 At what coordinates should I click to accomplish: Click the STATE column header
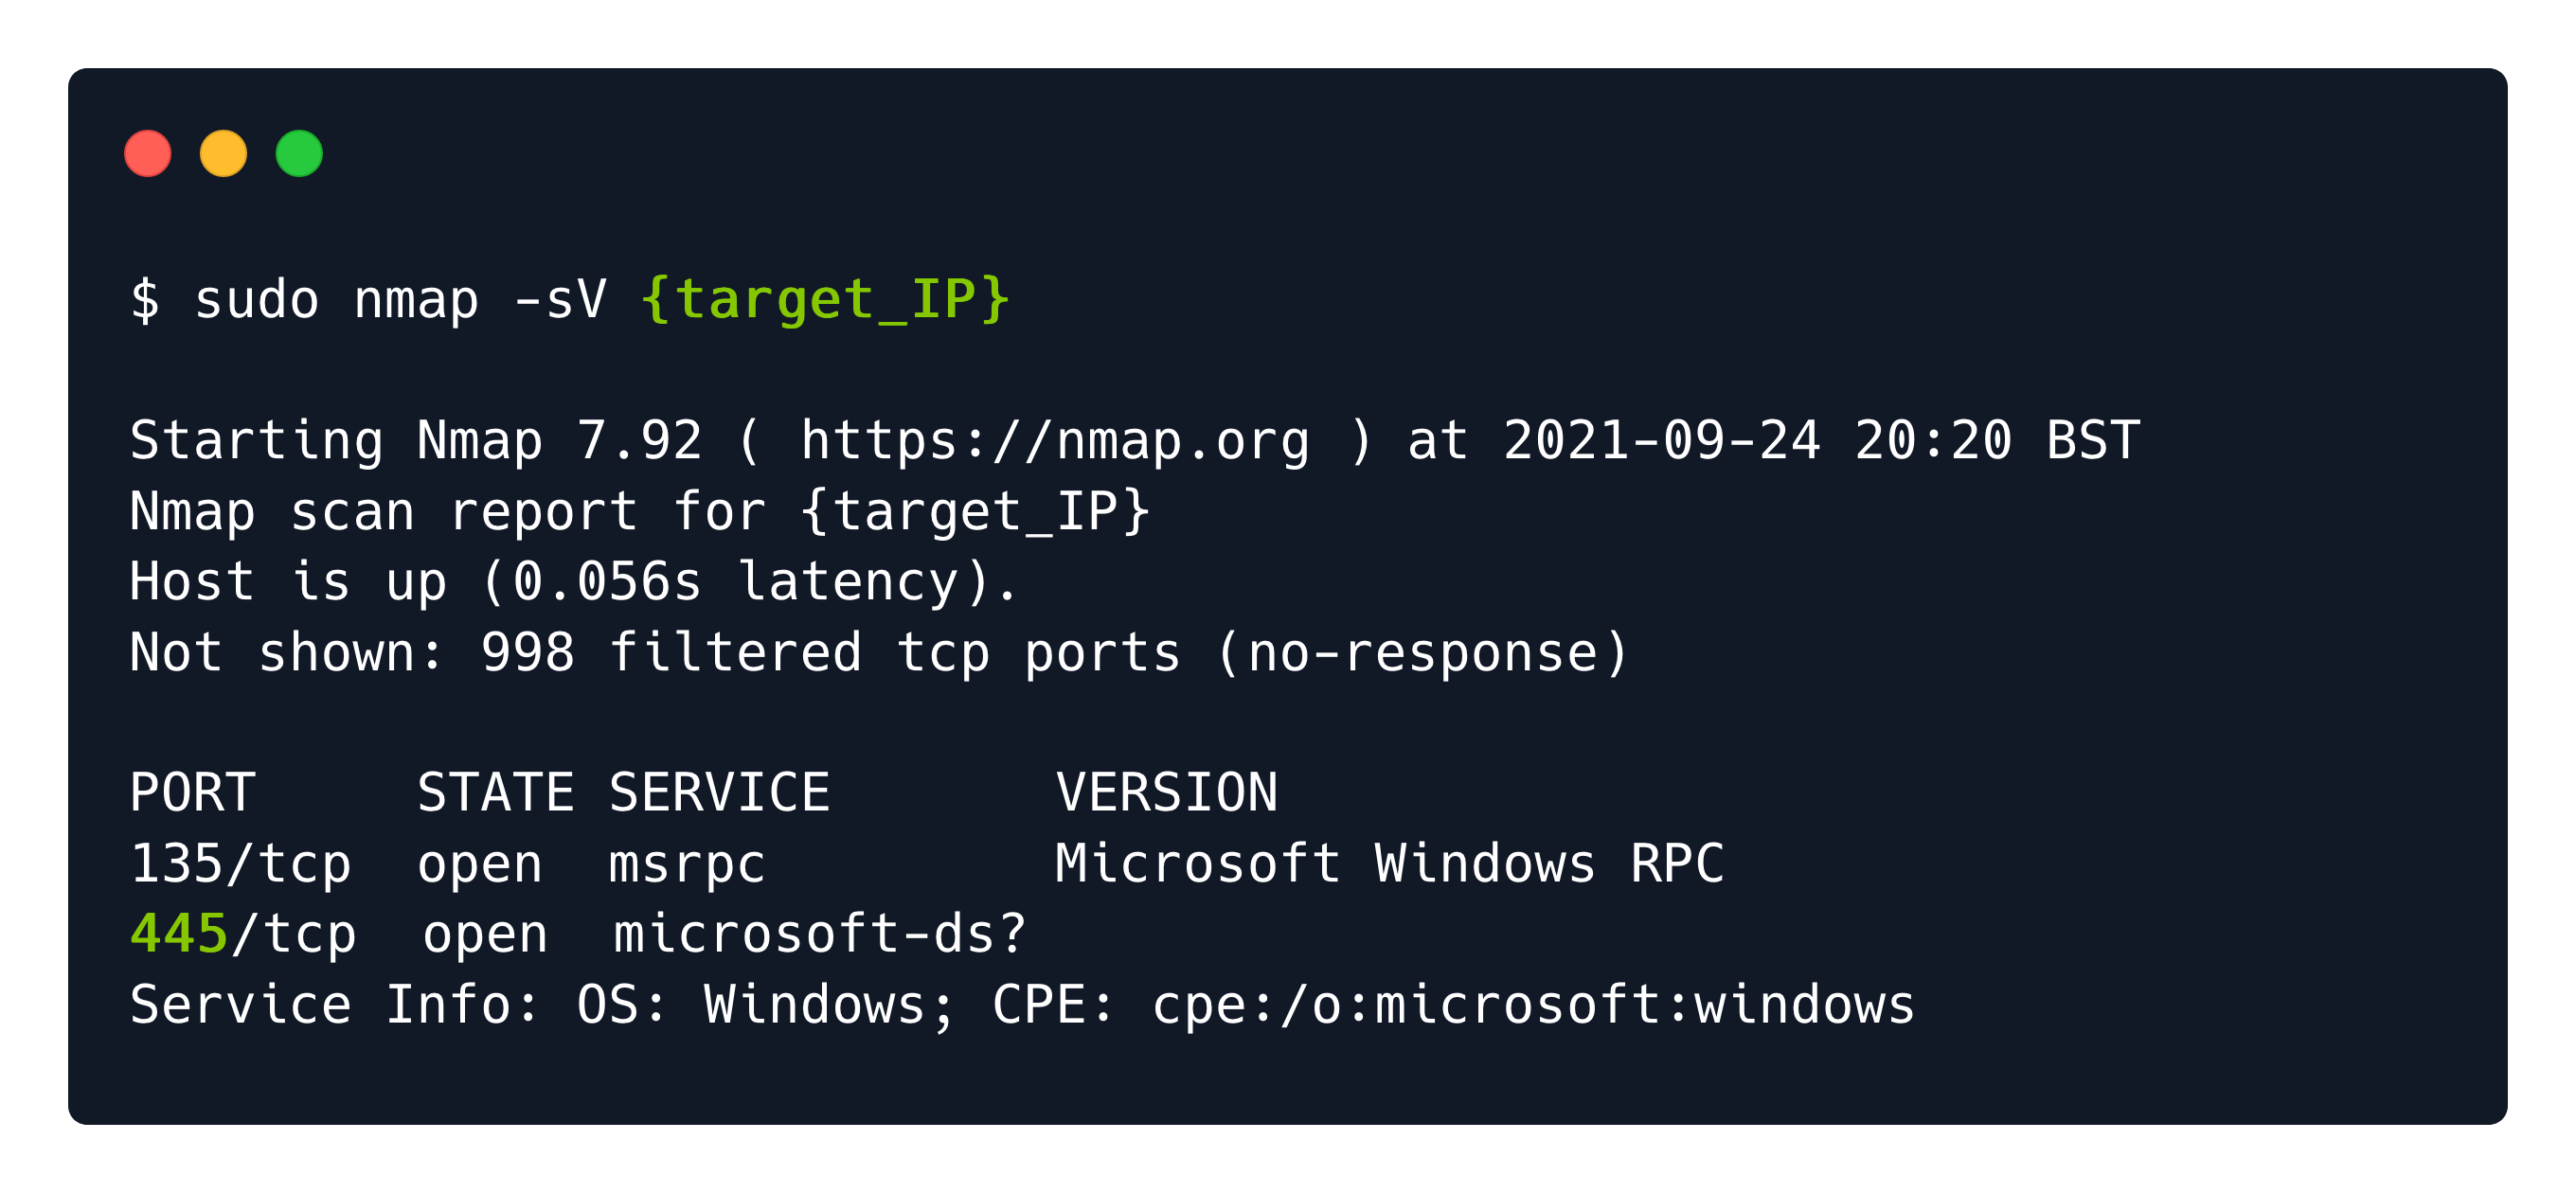496,793
